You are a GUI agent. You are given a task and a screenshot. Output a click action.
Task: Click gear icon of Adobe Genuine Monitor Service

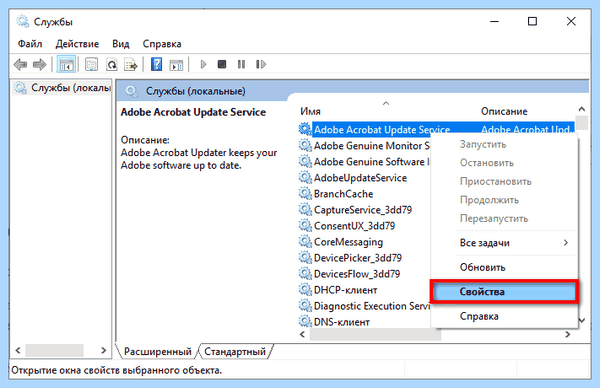305,145
